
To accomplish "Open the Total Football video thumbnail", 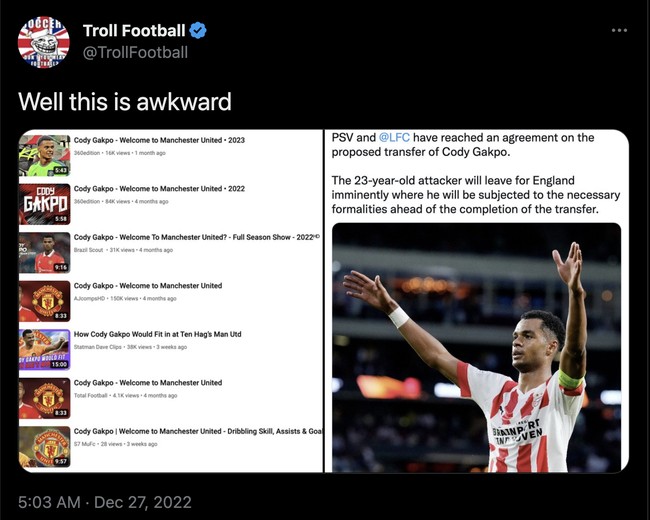I will point(44,397).
